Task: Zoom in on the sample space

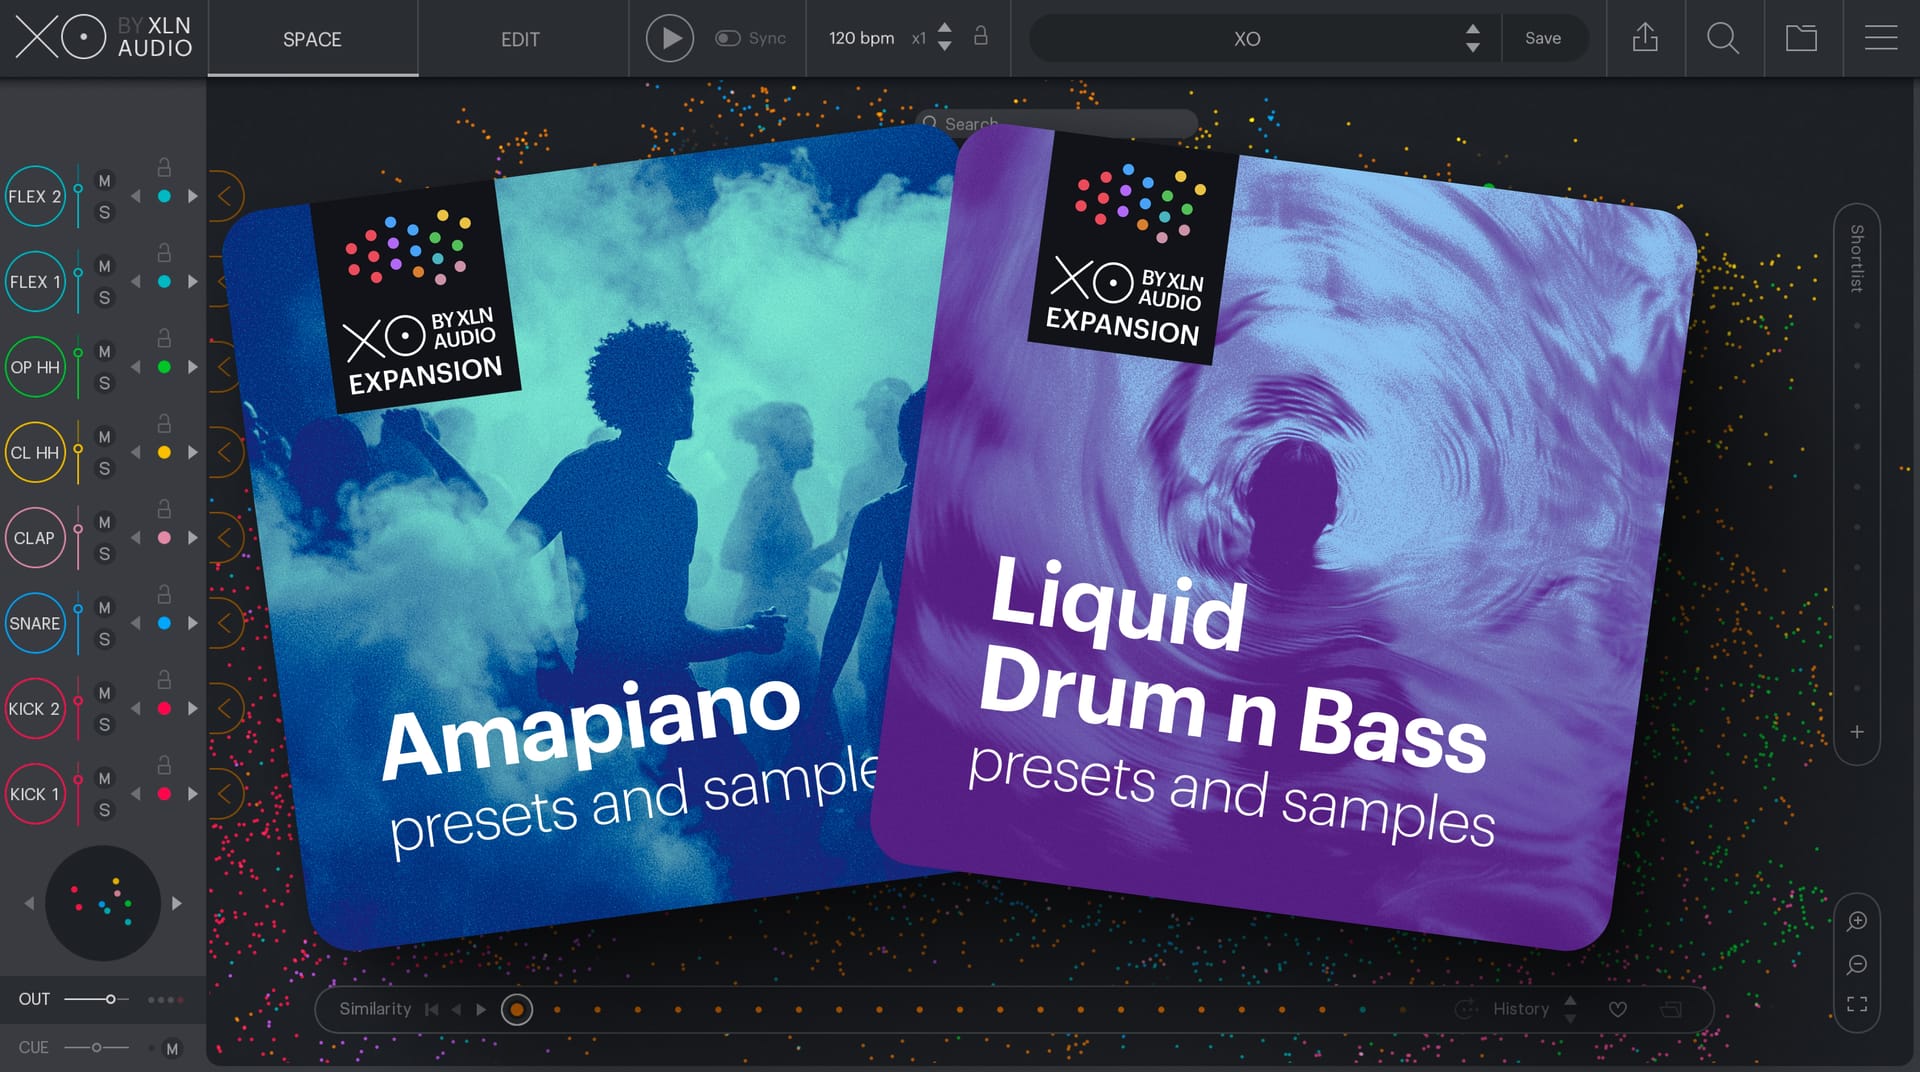Action: (x=1857, y=921)
